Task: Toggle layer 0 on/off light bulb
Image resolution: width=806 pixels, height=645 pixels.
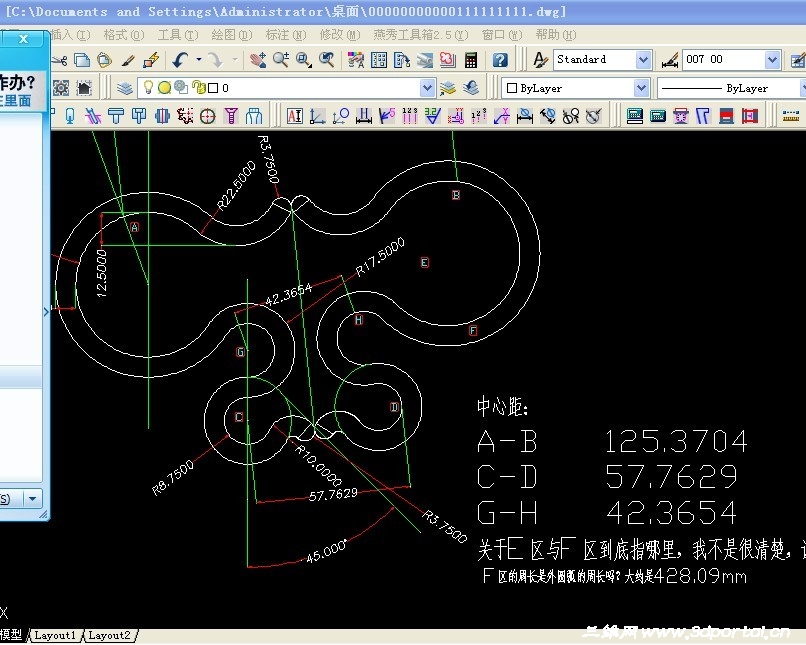Action: coord(149,87)
